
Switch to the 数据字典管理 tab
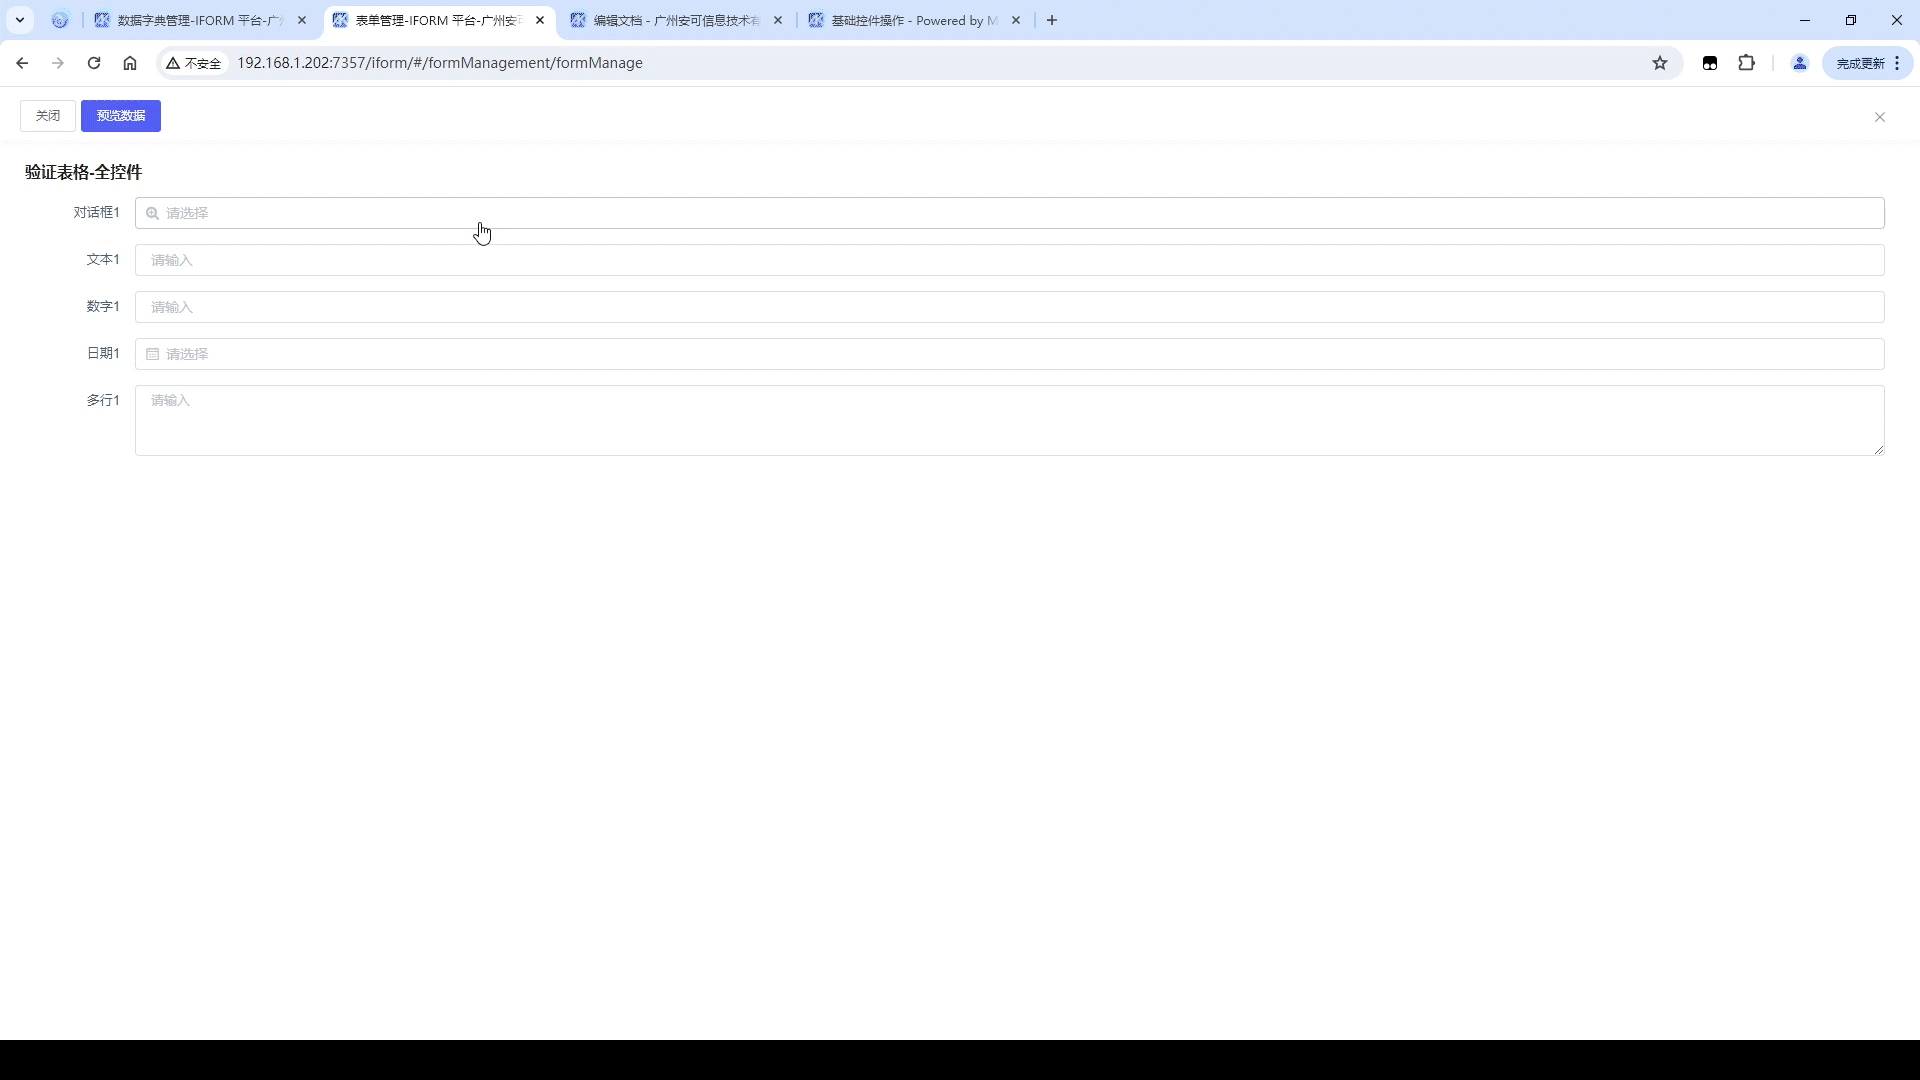pos(198,20)
